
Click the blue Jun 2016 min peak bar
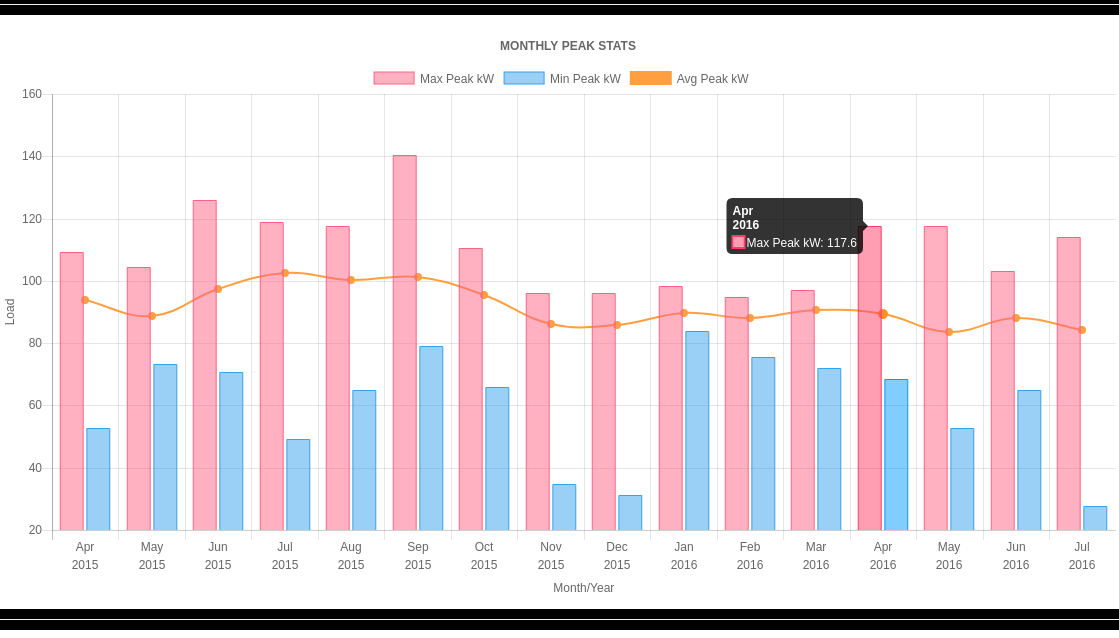[x=1029, y=460]
